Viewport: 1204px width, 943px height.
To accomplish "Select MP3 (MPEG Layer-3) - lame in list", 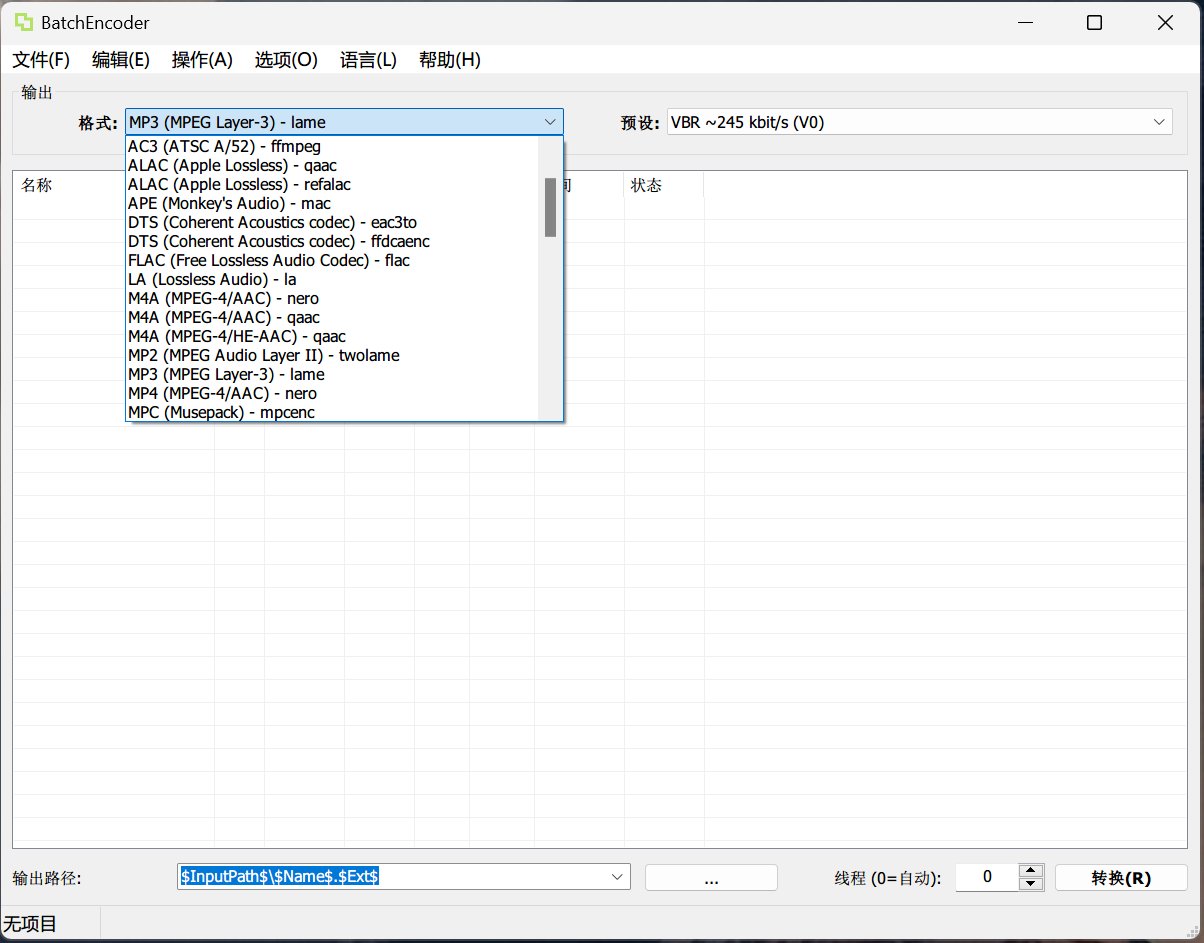I will point(332,375).
